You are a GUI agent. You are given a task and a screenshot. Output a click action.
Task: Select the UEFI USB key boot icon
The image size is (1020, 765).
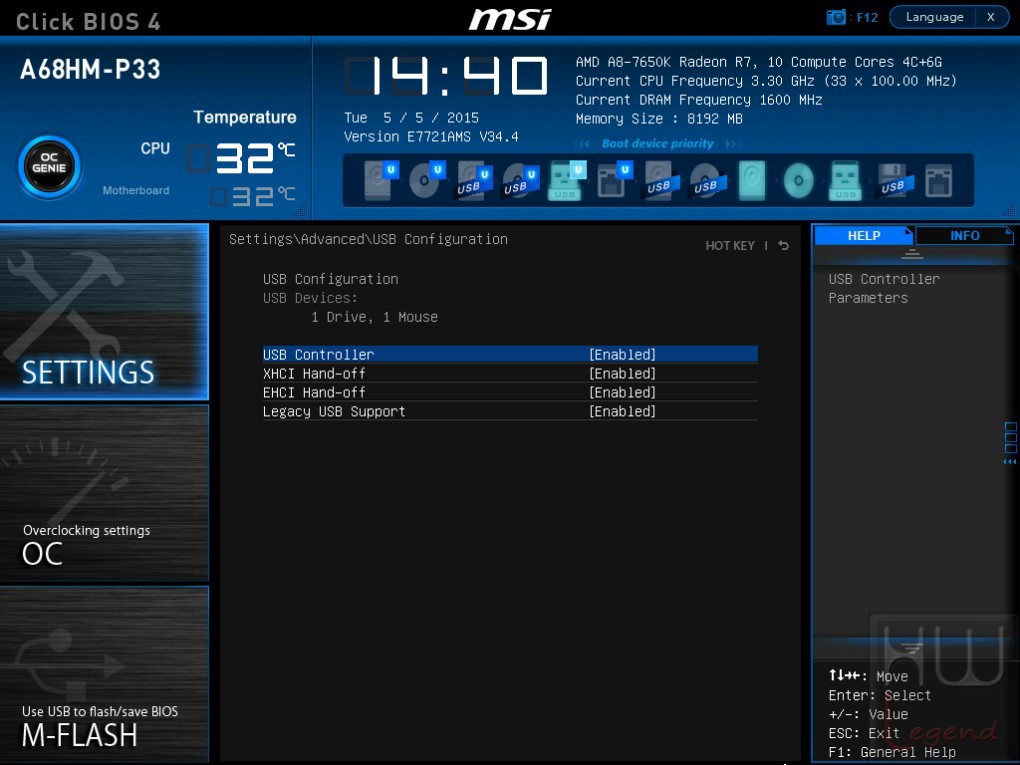[x=567, y=180]
